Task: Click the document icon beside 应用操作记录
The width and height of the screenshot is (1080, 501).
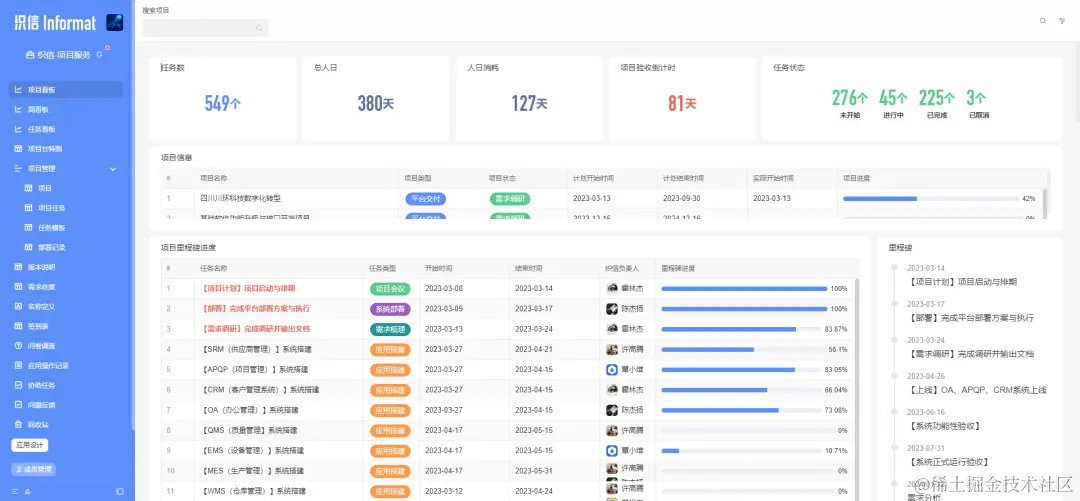Action: point(19,365)
